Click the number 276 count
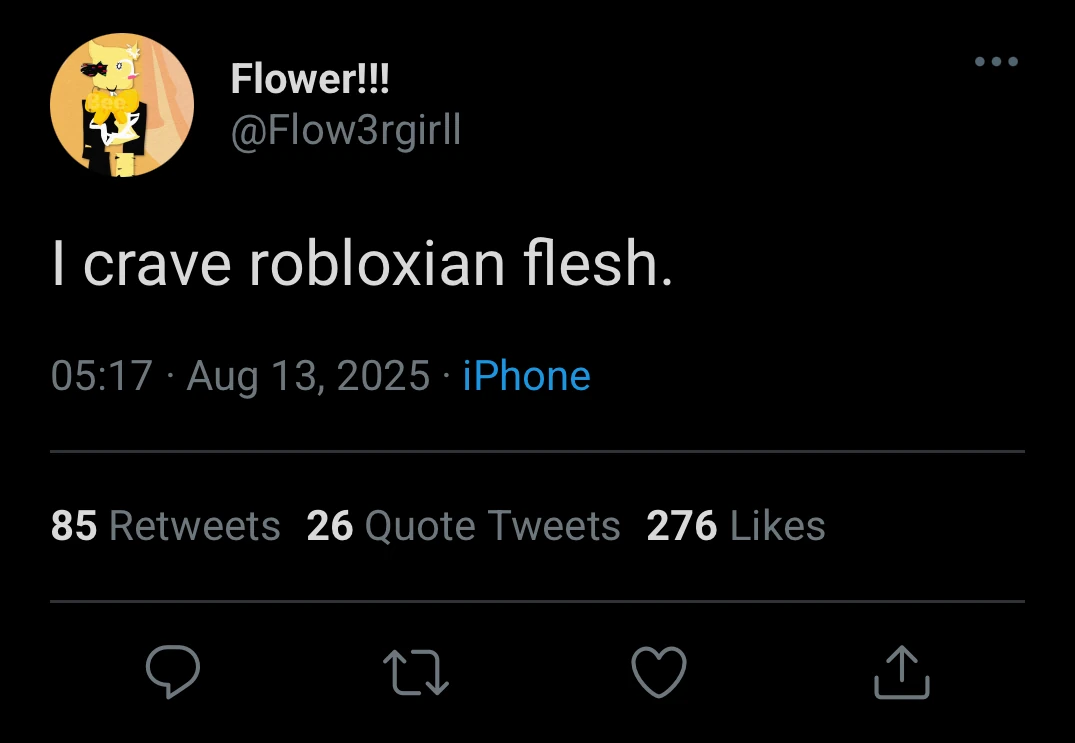This screenshot has width=1075, height=743. pyautogui.click(x=681, y=526)
